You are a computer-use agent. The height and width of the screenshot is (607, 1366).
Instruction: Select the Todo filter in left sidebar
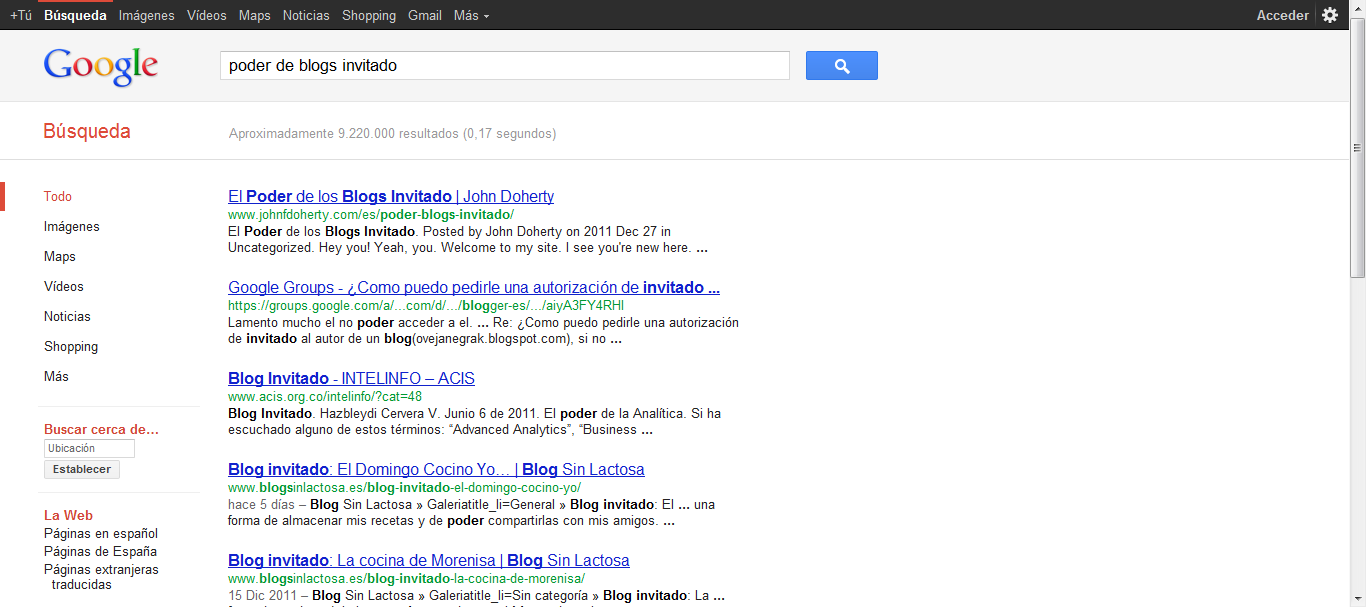[58, 197]
